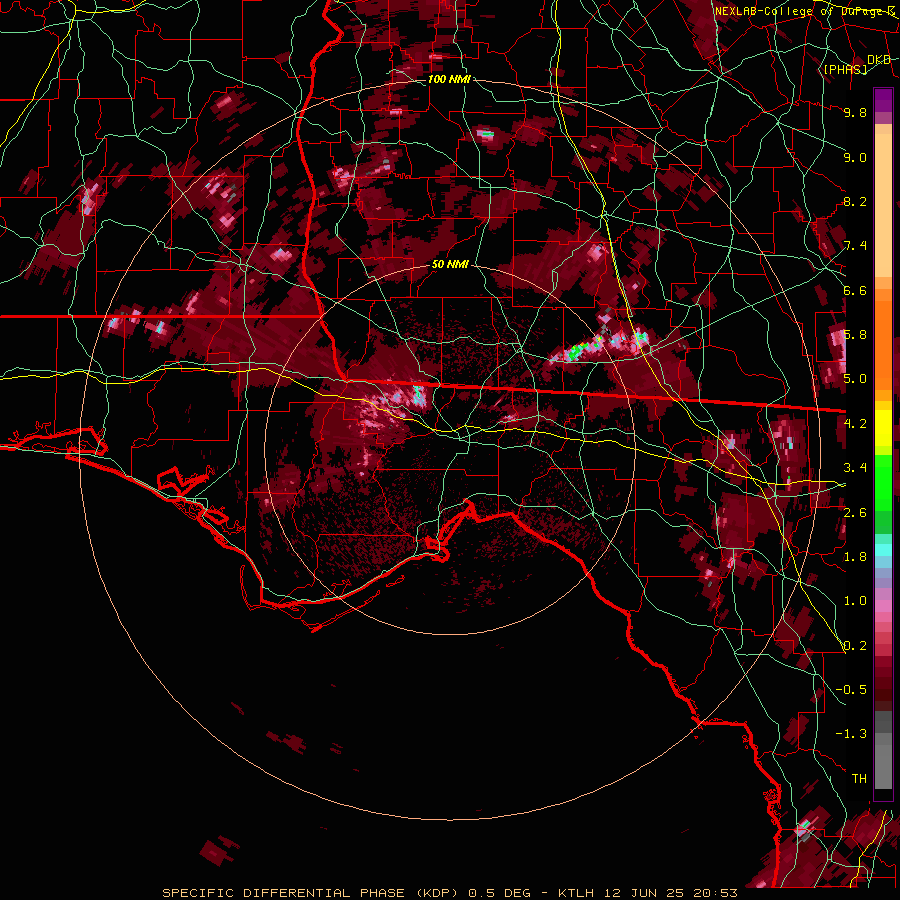Pick the yellow segment of the color bar
Screen dimensions: 900x900
(x=883, y=428)
